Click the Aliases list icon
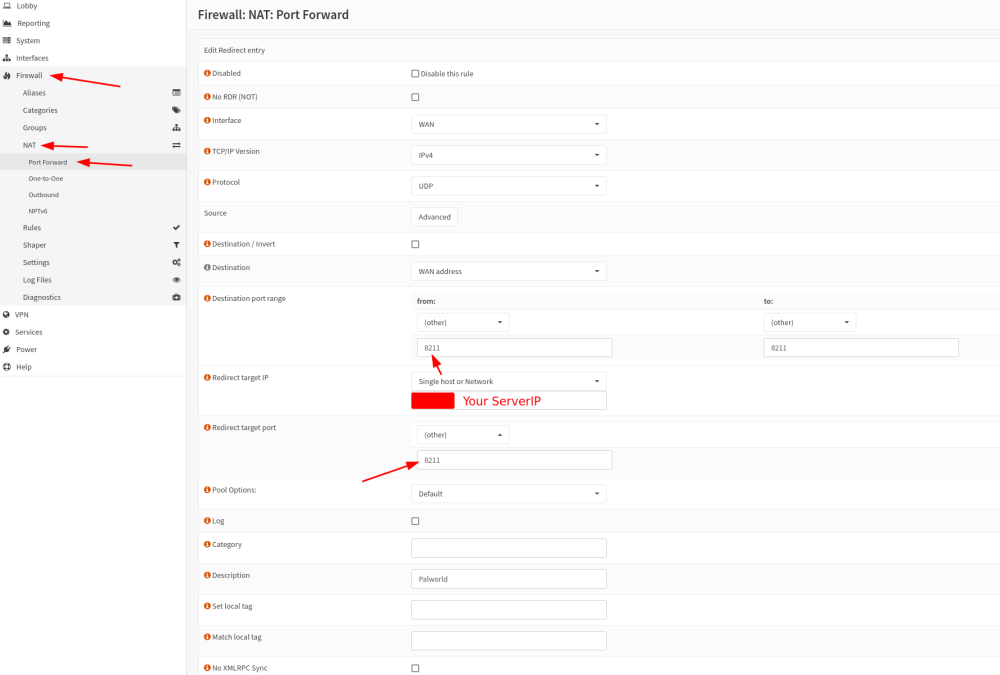 [x=176, y=93]
